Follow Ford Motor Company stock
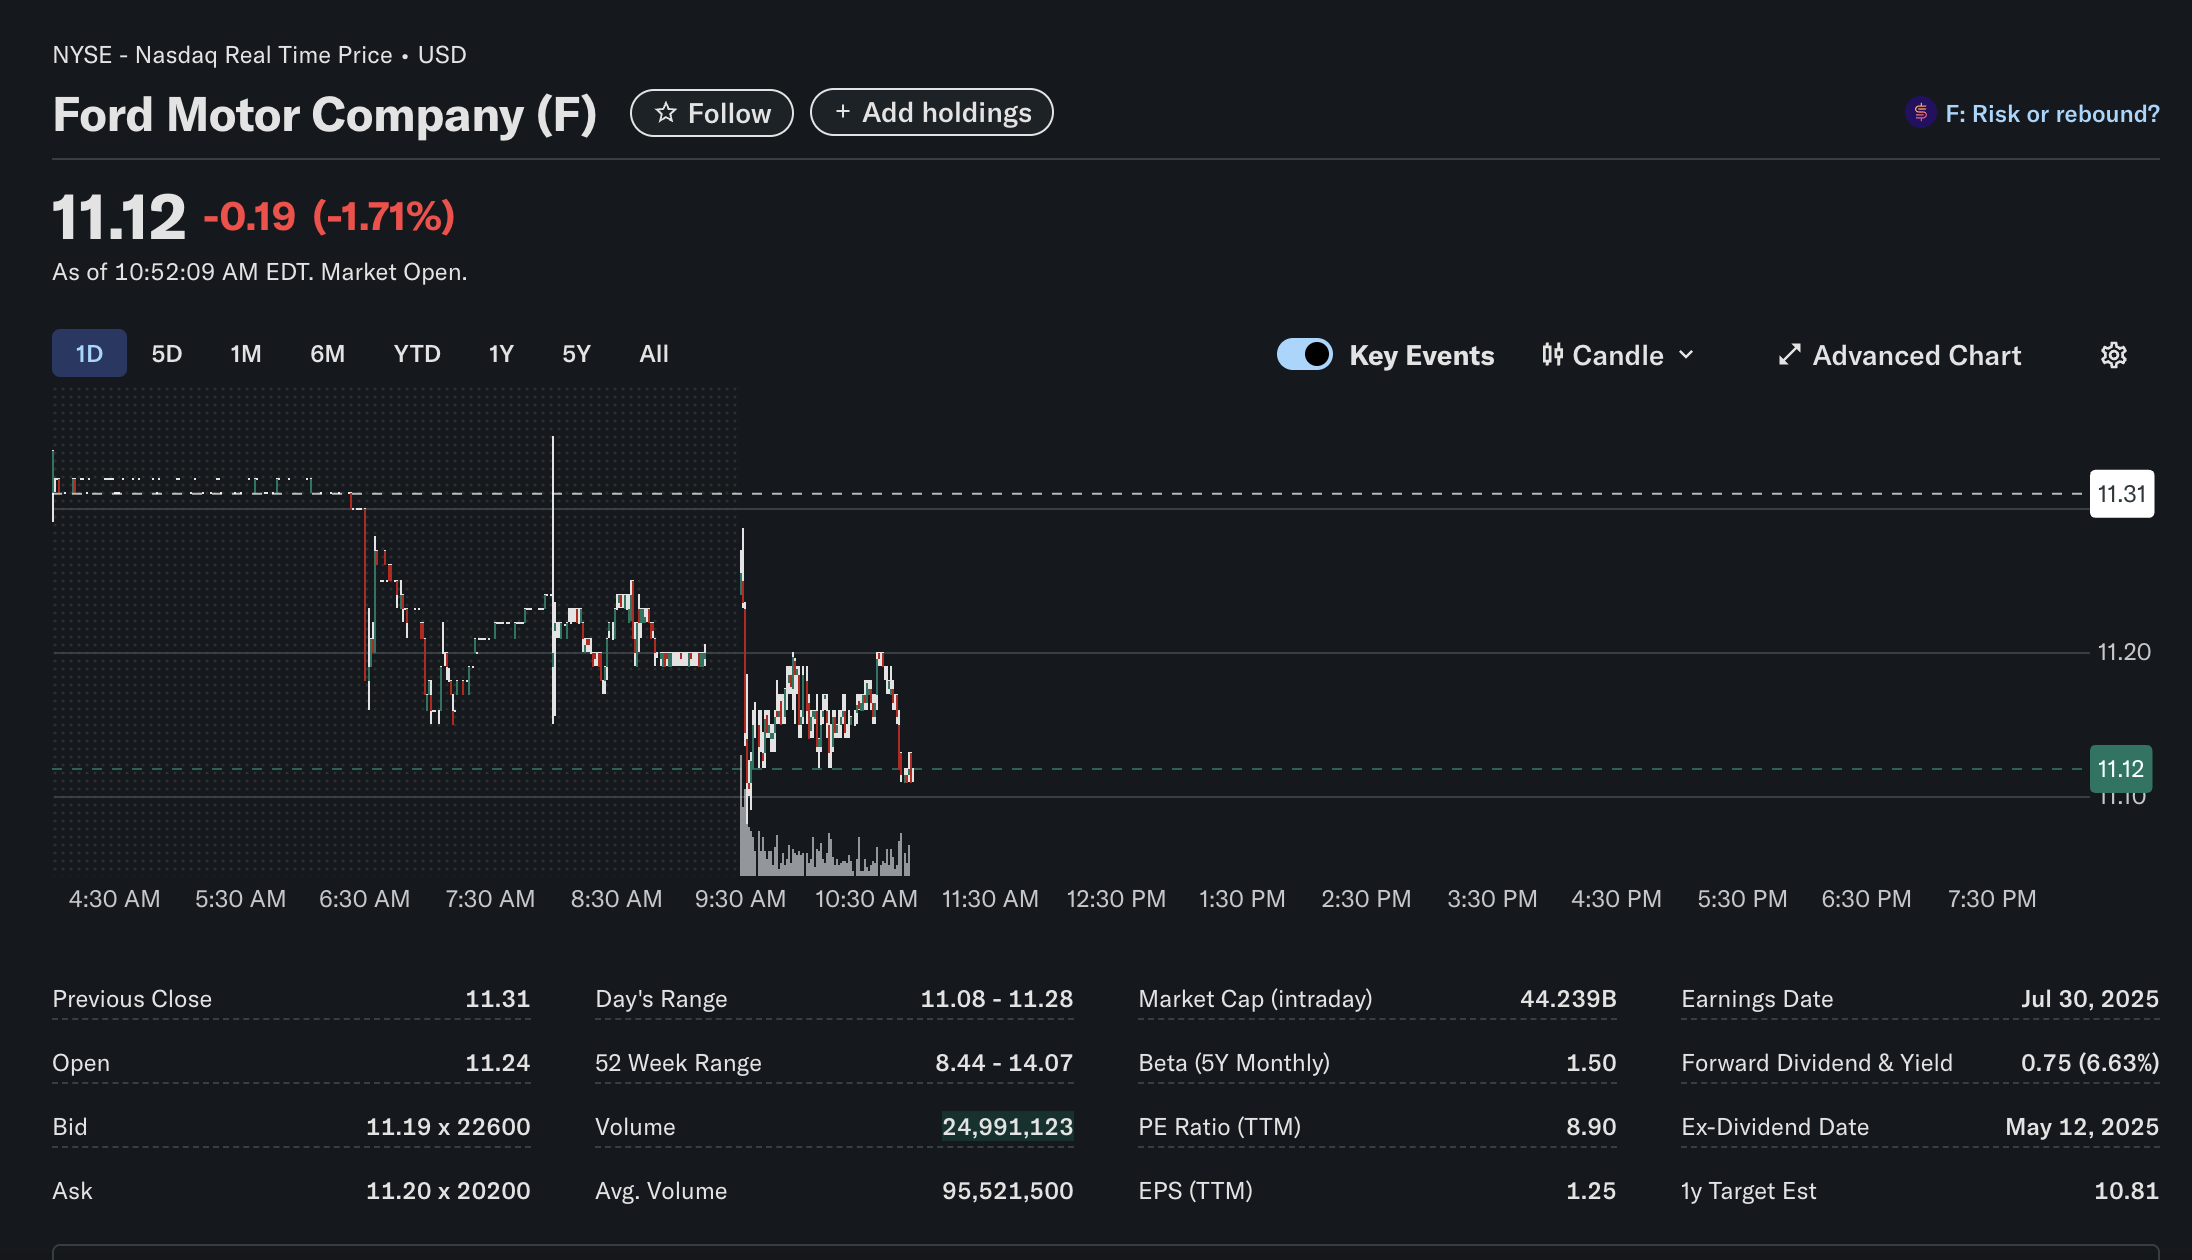 [712, 113]
